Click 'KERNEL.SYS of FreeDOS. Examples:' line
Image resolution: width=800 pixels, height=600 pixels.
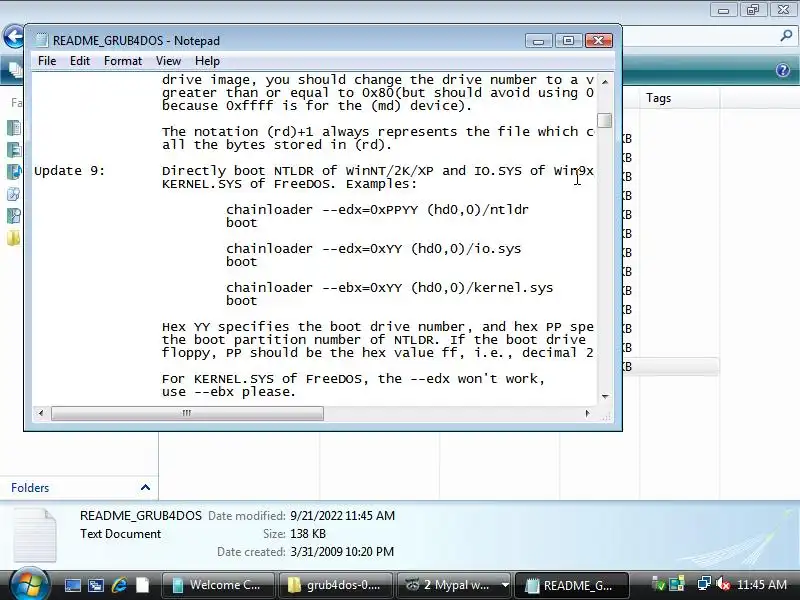click(289, 184)
